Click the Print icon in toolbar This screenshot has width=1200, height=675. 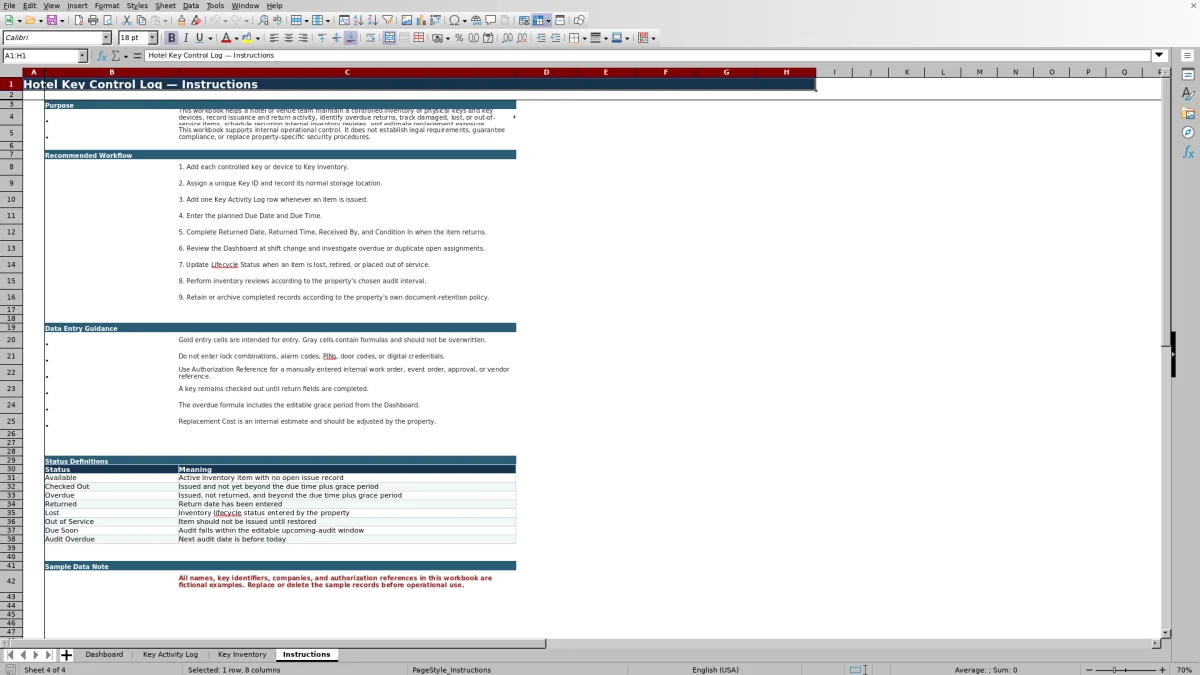tap(93, 20)
